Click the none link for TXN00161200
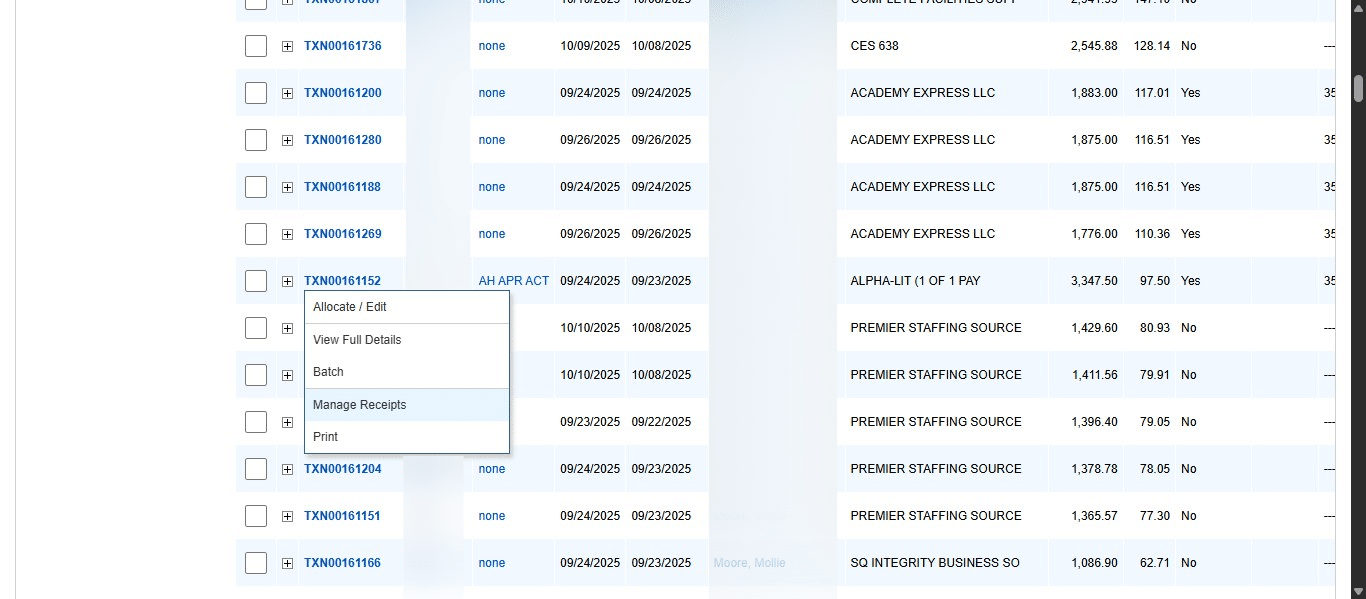 [x=491, y=92]
